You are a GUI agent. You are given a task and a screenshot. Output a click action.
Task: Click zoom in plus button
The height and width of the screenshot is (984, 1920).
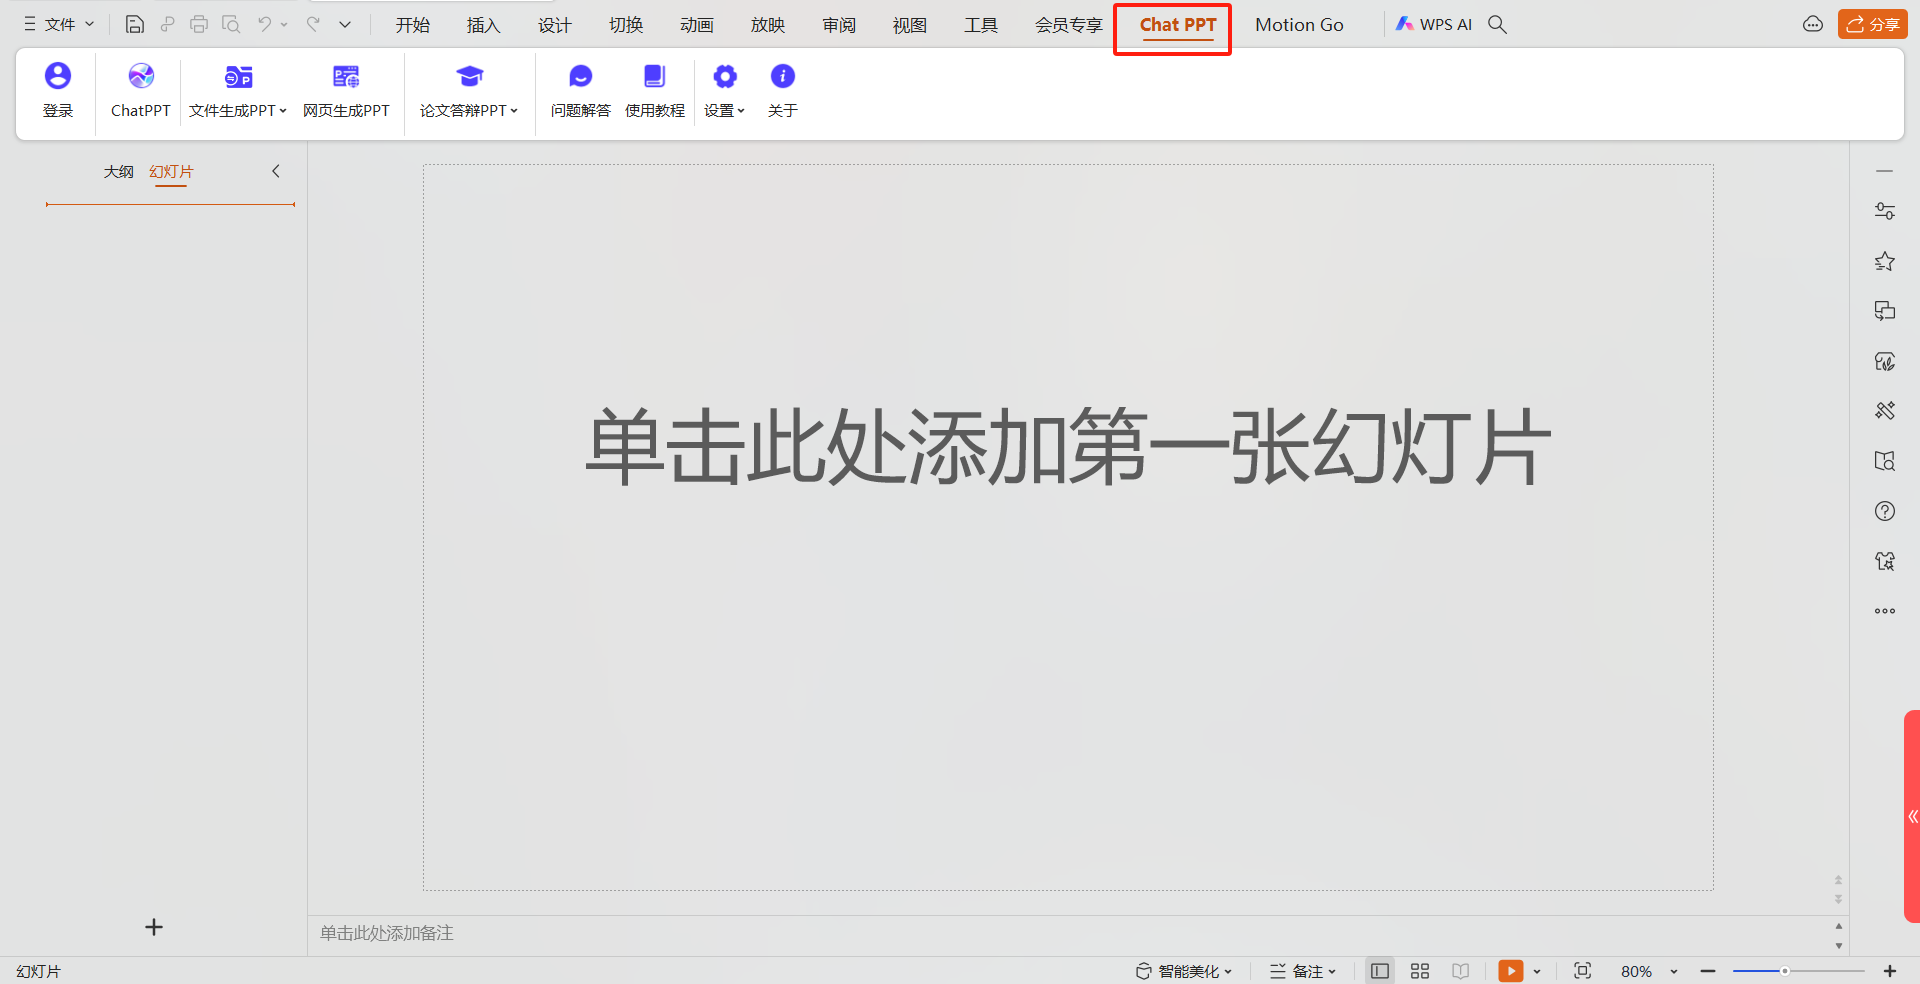tap(1890, 971)
